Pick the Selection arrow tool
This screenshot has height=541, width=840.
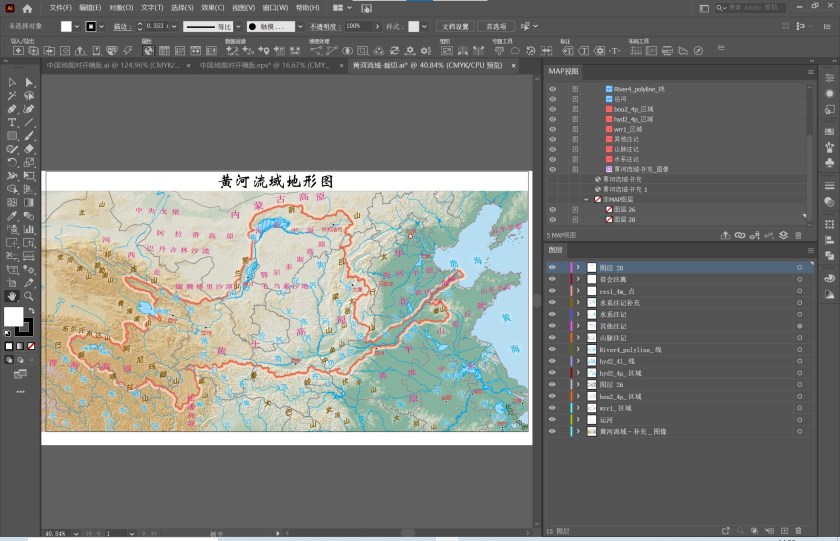point(12,83)
